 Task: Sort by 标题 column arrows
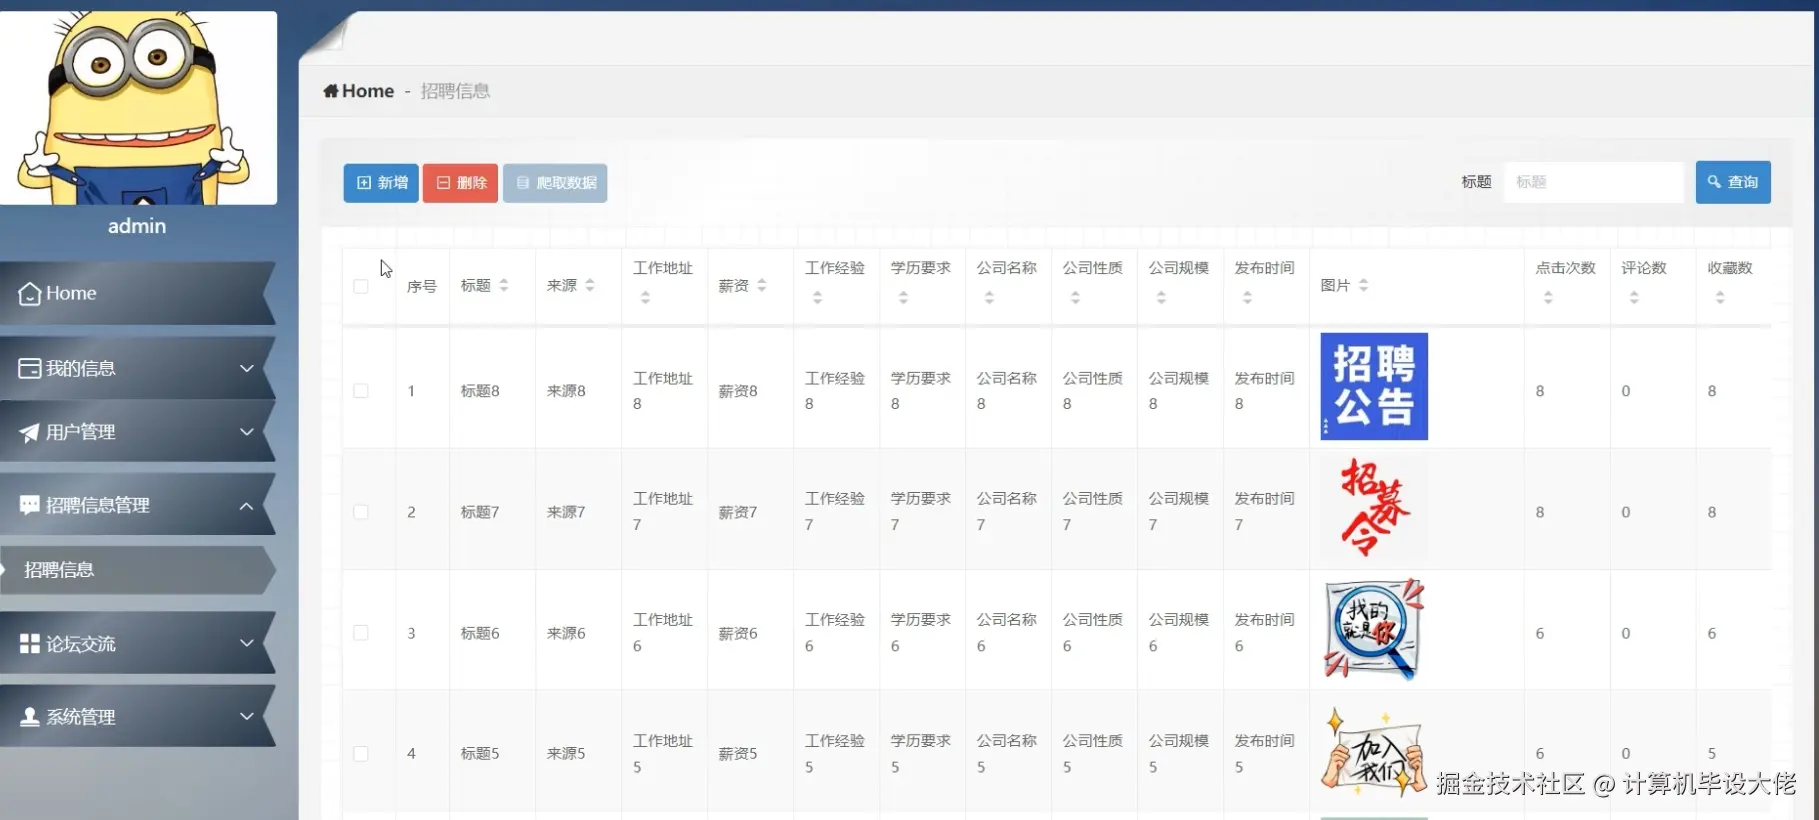pyautogui.click(x=504, y=285)
